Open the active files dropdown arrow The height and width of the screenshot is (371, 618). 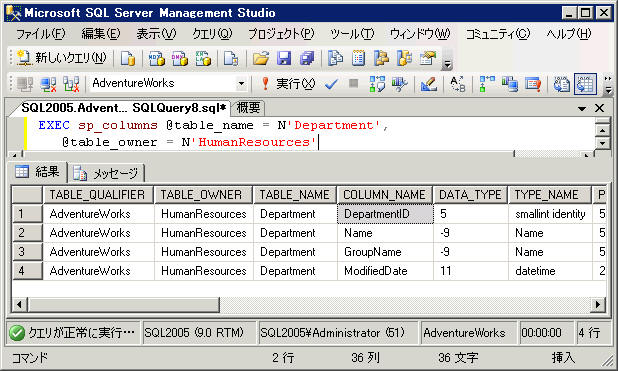click(x=582, y=108)
